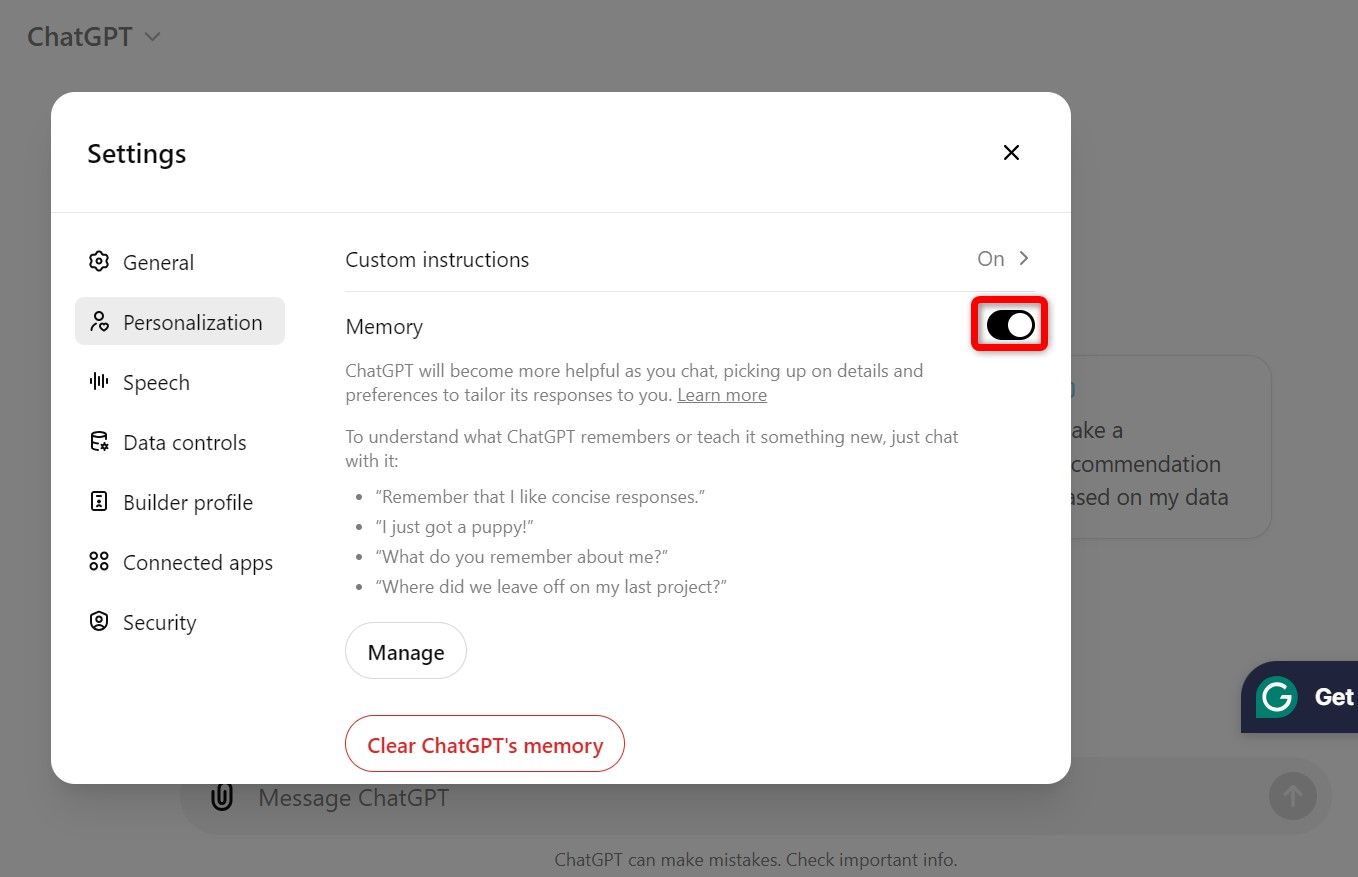Click the send message arrow button
This screenshot has width=1358, height=877.
[x=1293, y=796]
